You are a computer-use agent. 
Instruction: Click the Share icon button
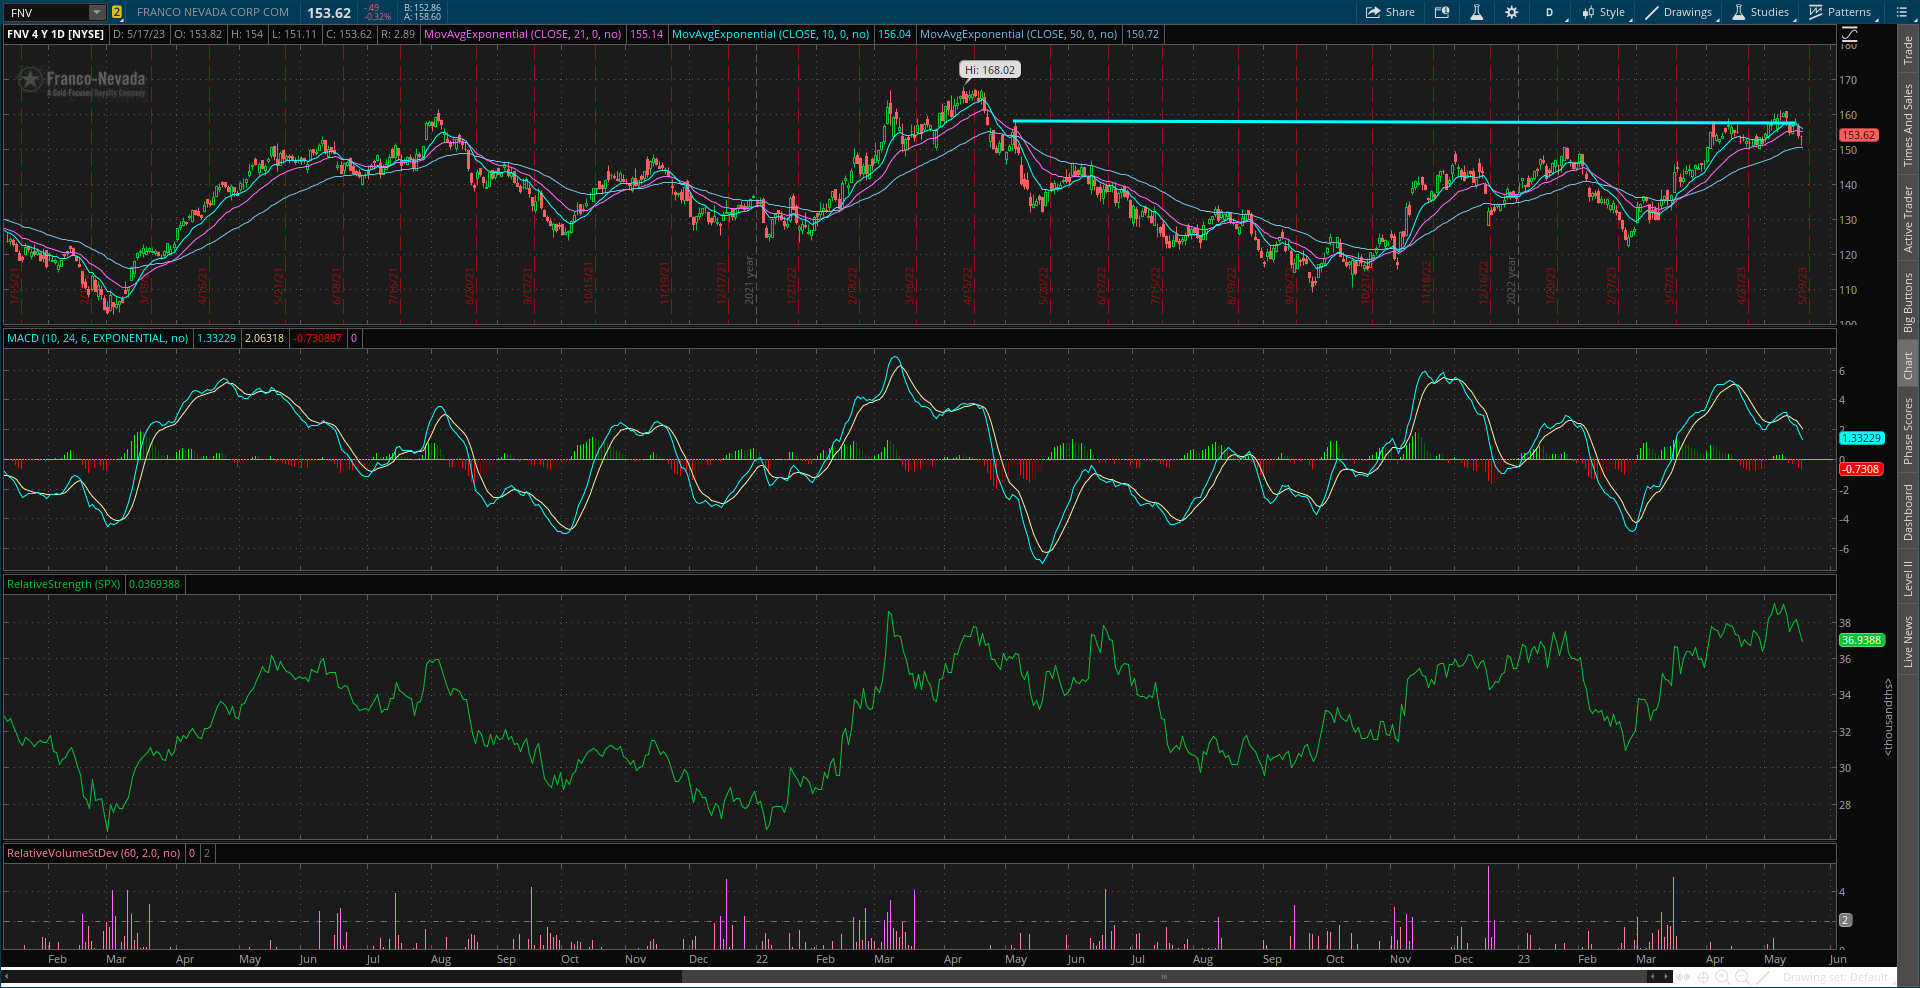1390,12
